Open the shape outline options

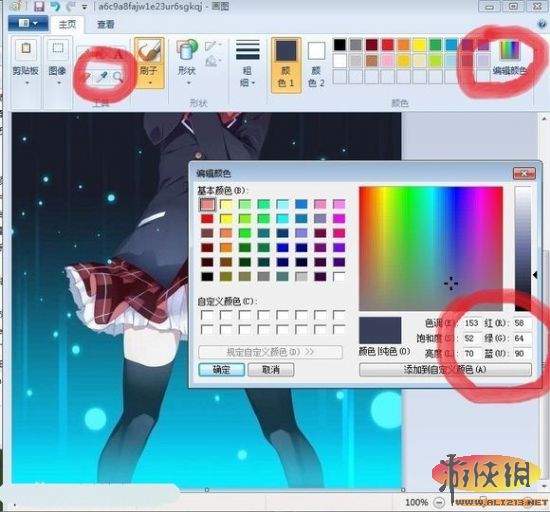pyautogui.click(x=212, y=46)
